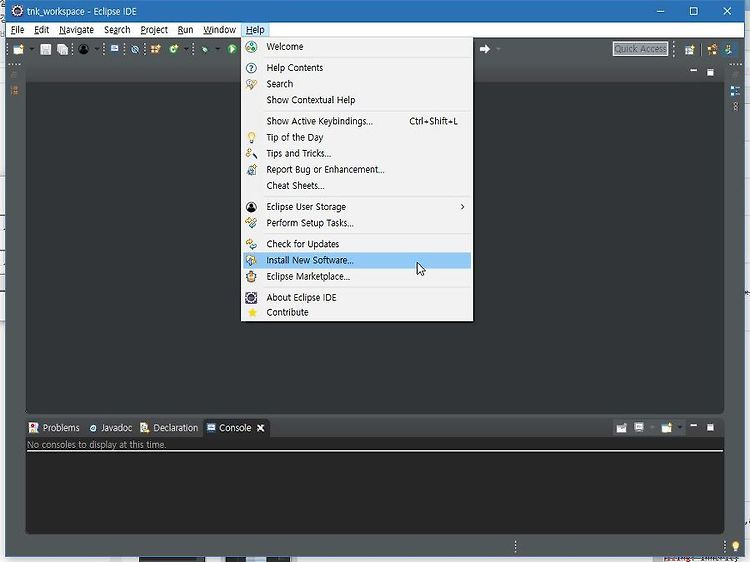Click the Forward navigation arrow icon

point(485,49)
